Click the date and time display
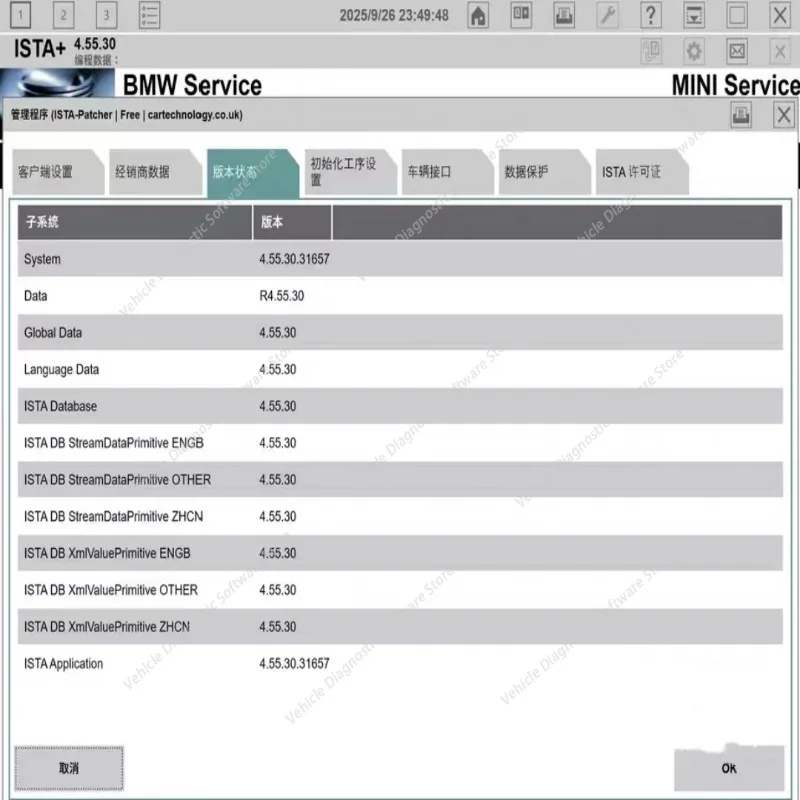This screenshot has height=800, width=800. pyautogui.click(x=394, y=15)
